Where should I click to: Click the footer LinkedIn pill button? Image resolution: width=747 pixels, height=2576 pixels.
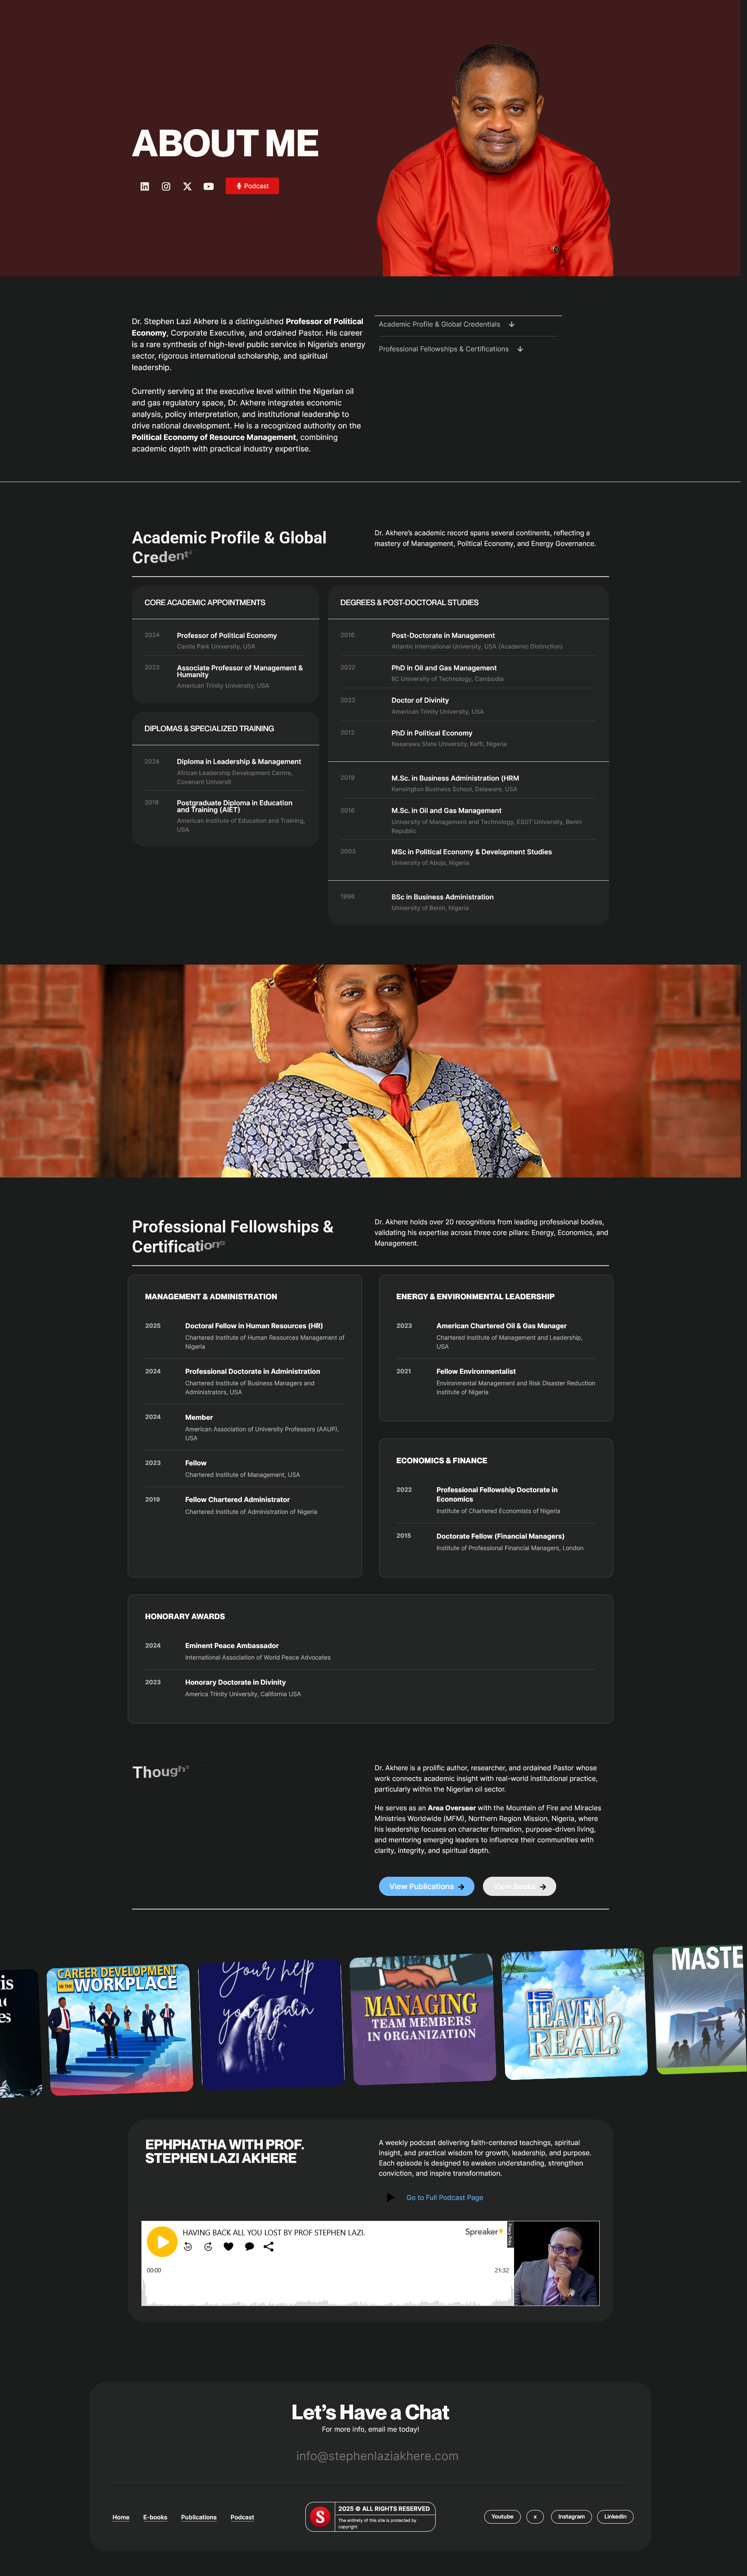(616, 2516)
